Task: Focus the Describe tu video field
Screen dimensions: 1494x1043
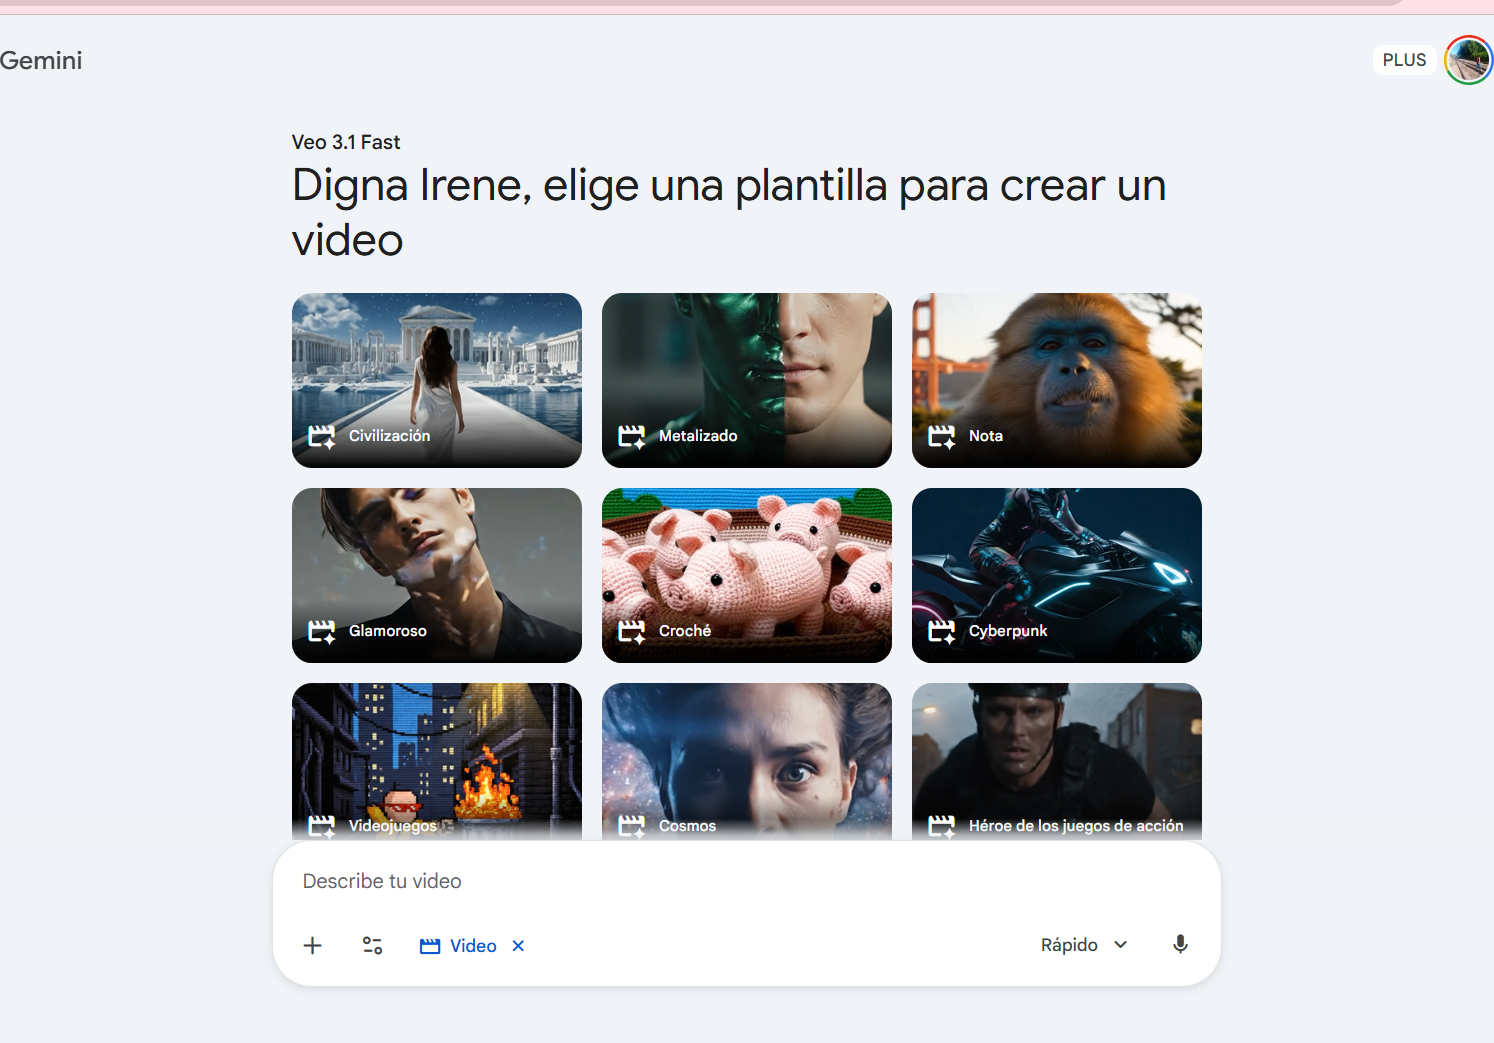Action: [x=740, y=881]
